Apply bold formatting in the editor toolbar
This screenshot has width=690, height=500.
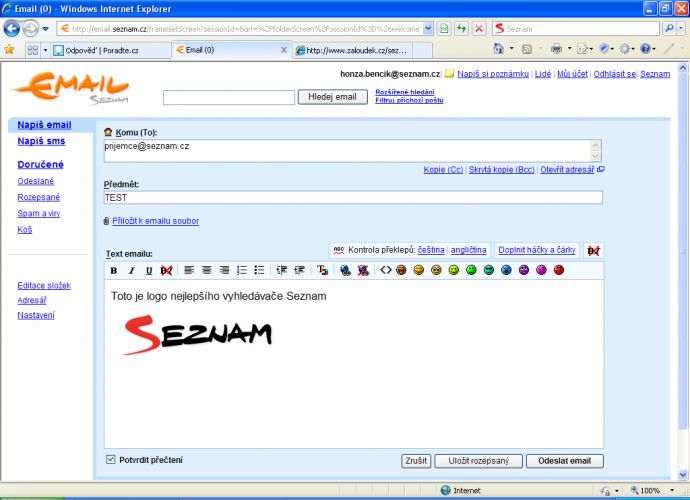click(x=114, y=270)
